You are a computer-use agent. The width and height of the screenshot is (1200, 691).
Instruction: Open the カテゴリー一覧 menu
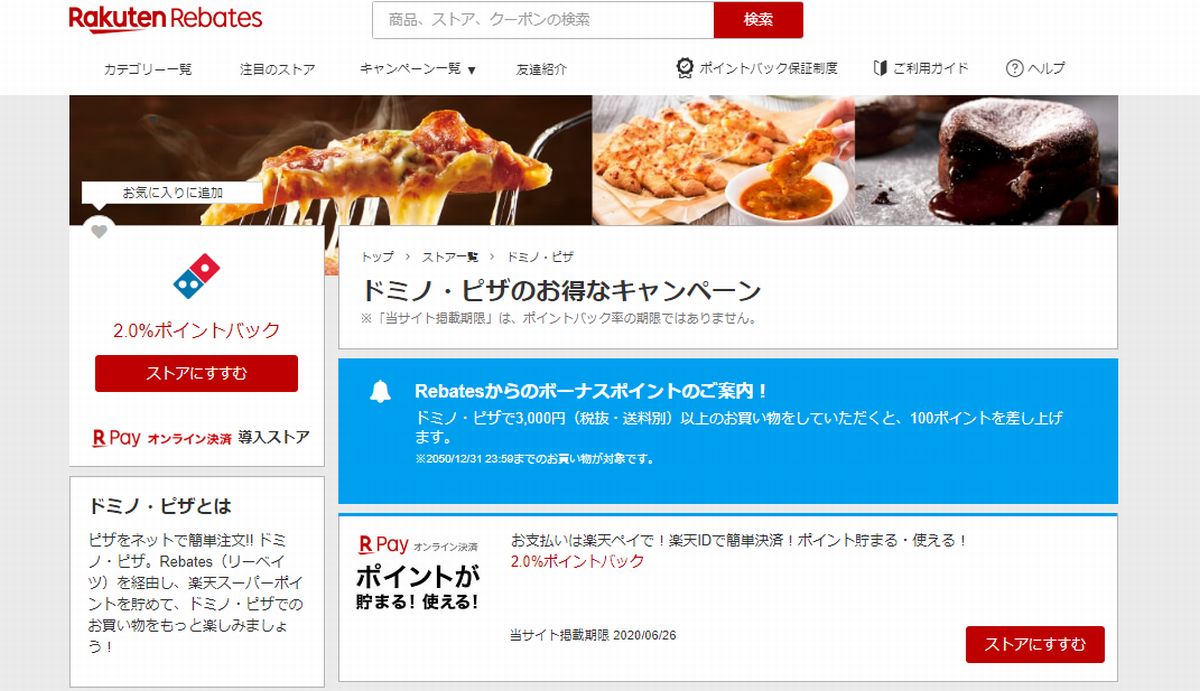[148, 69]
